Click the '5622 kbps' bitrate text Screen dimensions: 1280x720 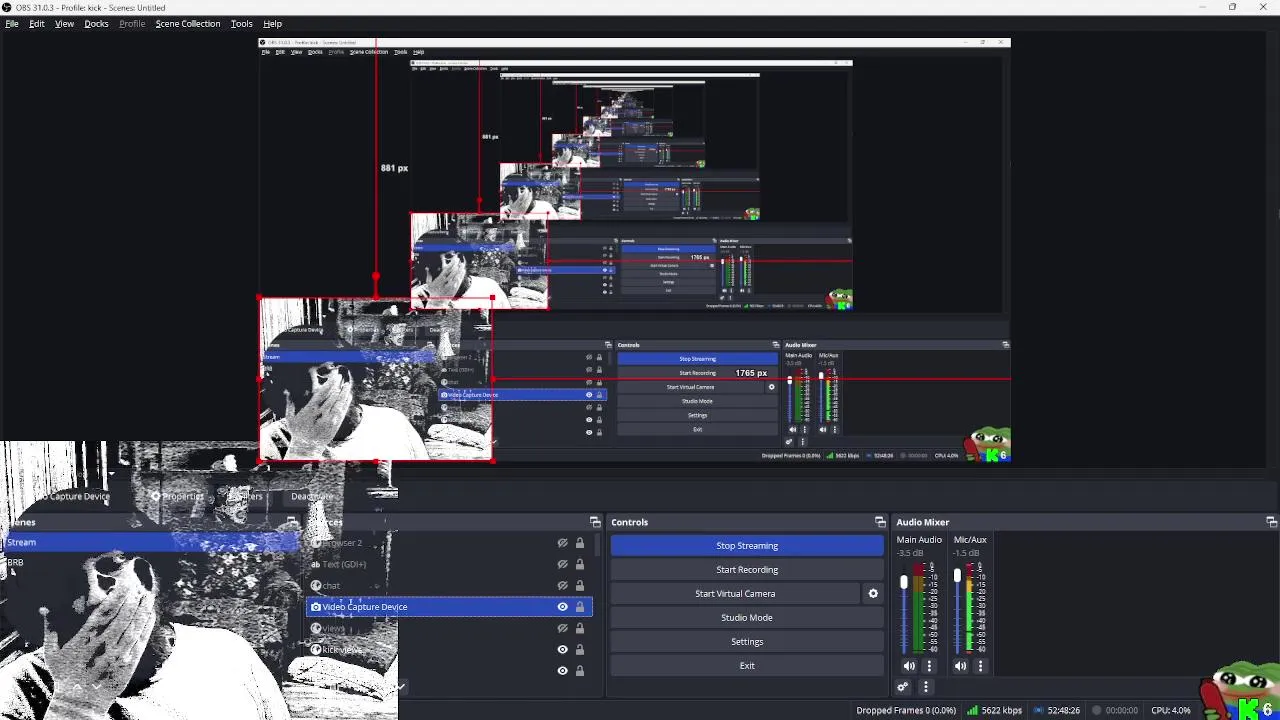click(1001, 711)
